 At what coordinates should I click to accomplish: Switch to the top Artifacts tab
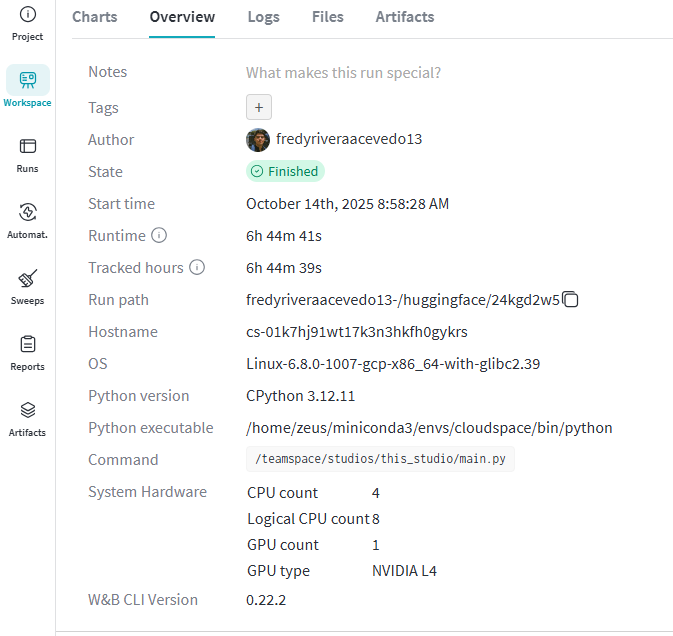(x=405, y=17)
